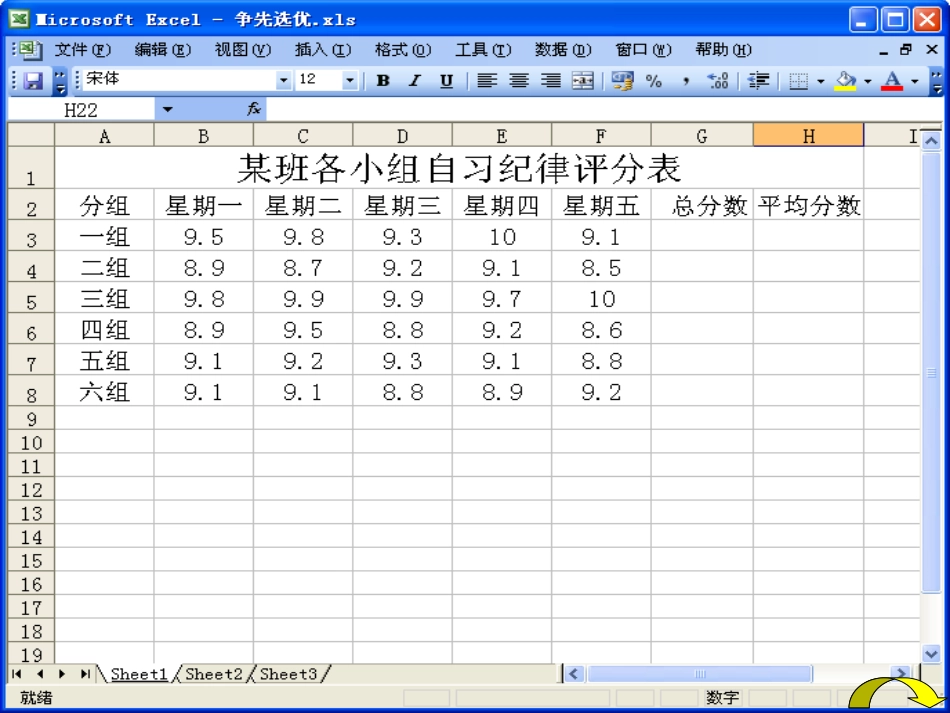Open Fill Color dropdown arrow

tap(868, 81)
